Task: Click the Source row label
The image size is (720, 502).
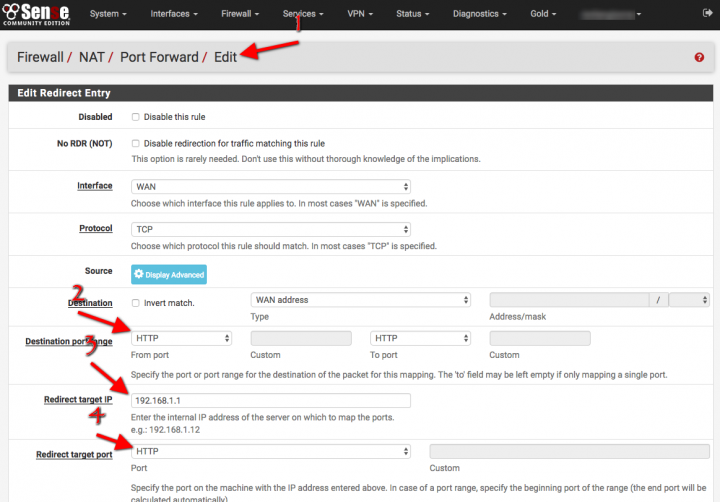Action: coord(98,271)
